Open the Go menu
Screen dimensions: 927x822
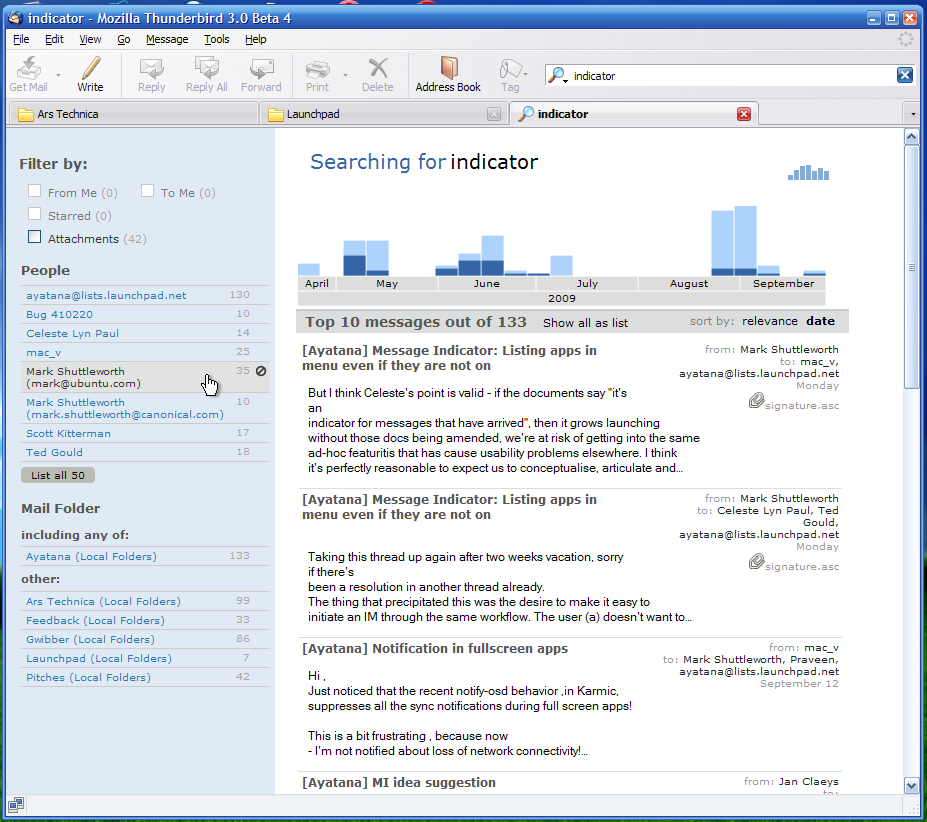pyautogui.click(x=124, y=39)
